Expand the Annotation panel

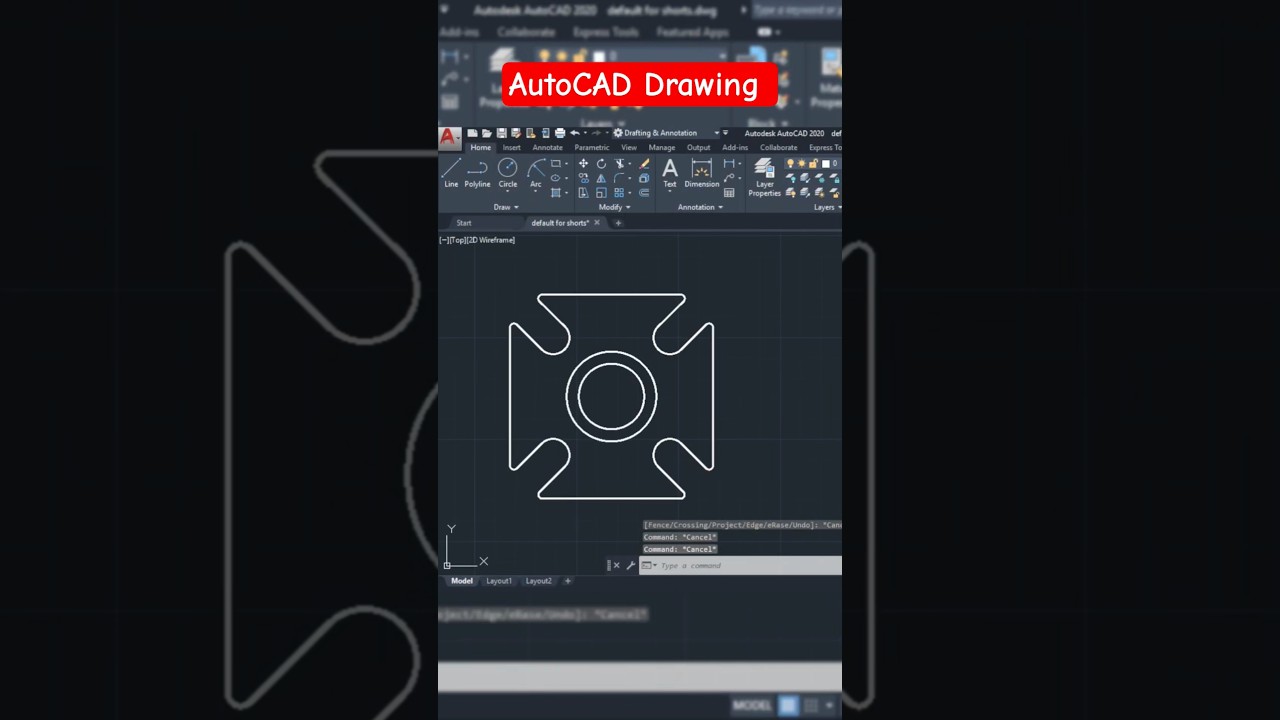point(700,207)
